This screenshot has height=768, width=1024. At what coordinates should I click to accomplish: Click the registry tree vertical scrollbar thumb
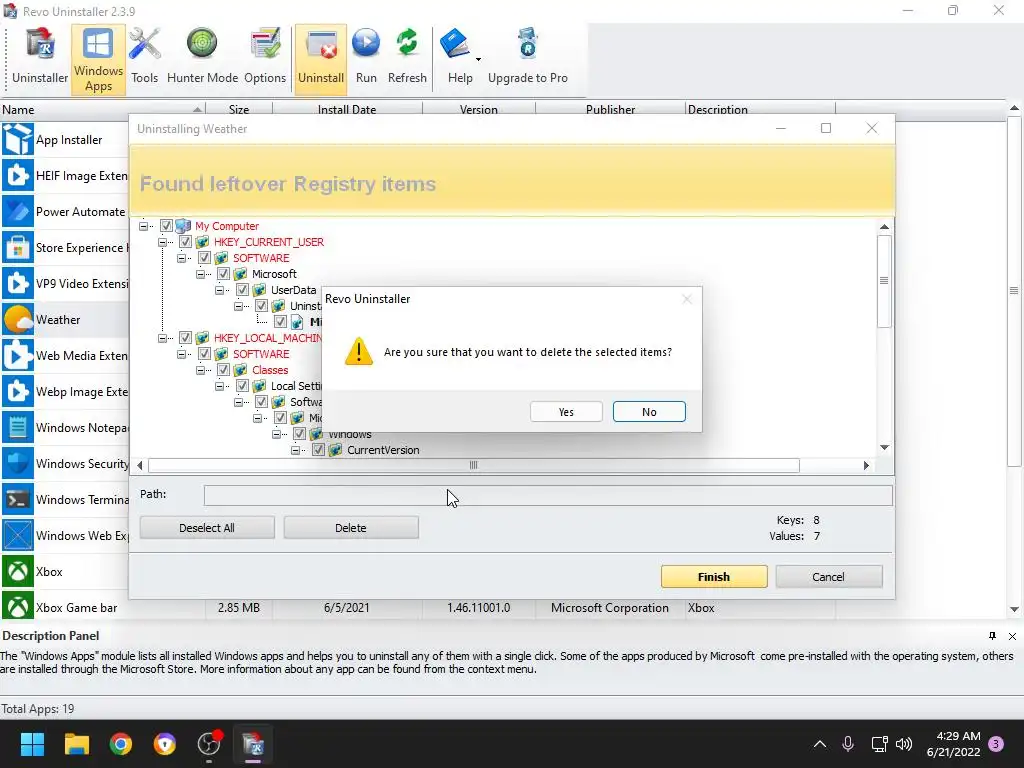point(884,281)
